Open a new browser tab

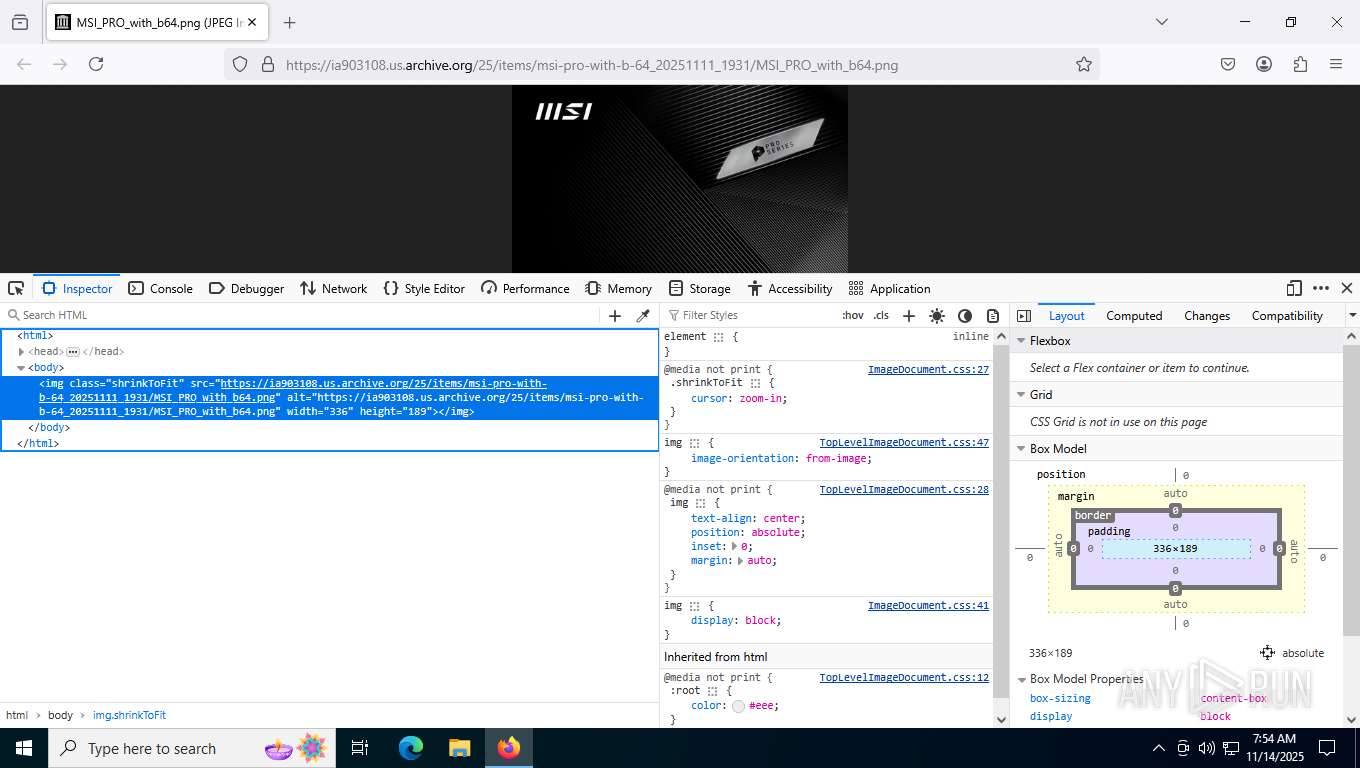tap(290, 22)
